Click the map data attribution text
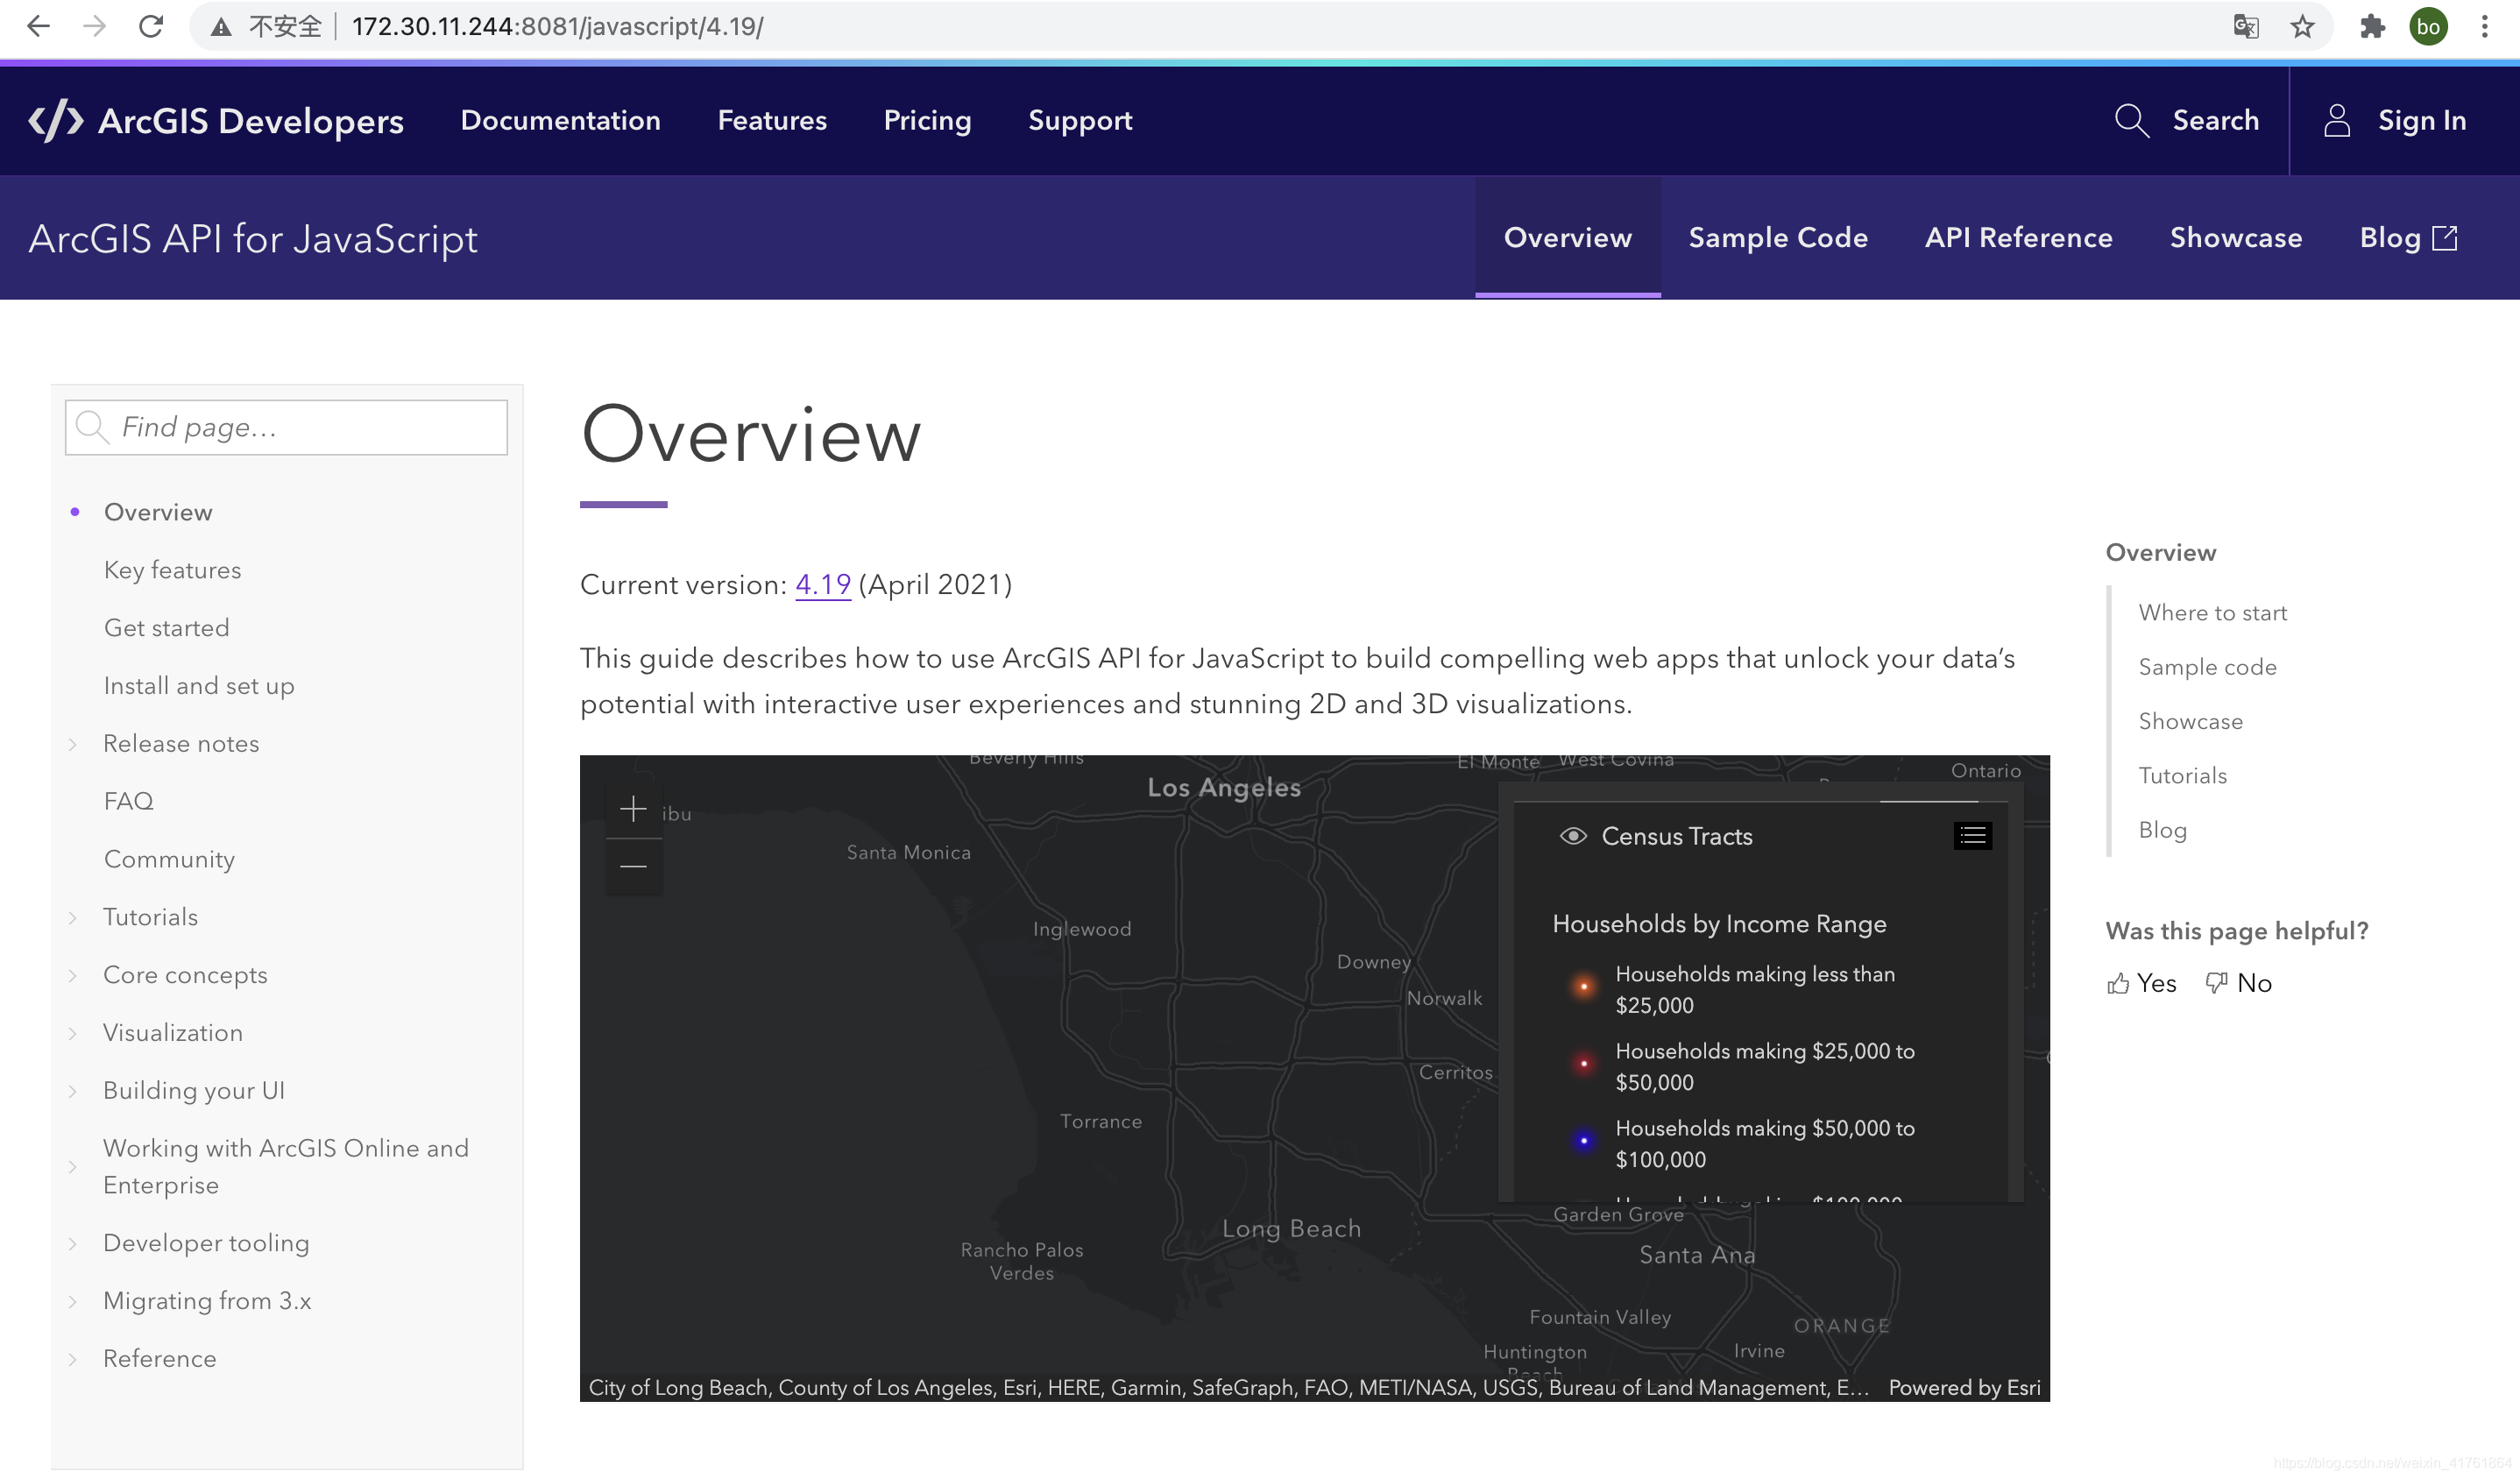 tap(1228, 1388)
